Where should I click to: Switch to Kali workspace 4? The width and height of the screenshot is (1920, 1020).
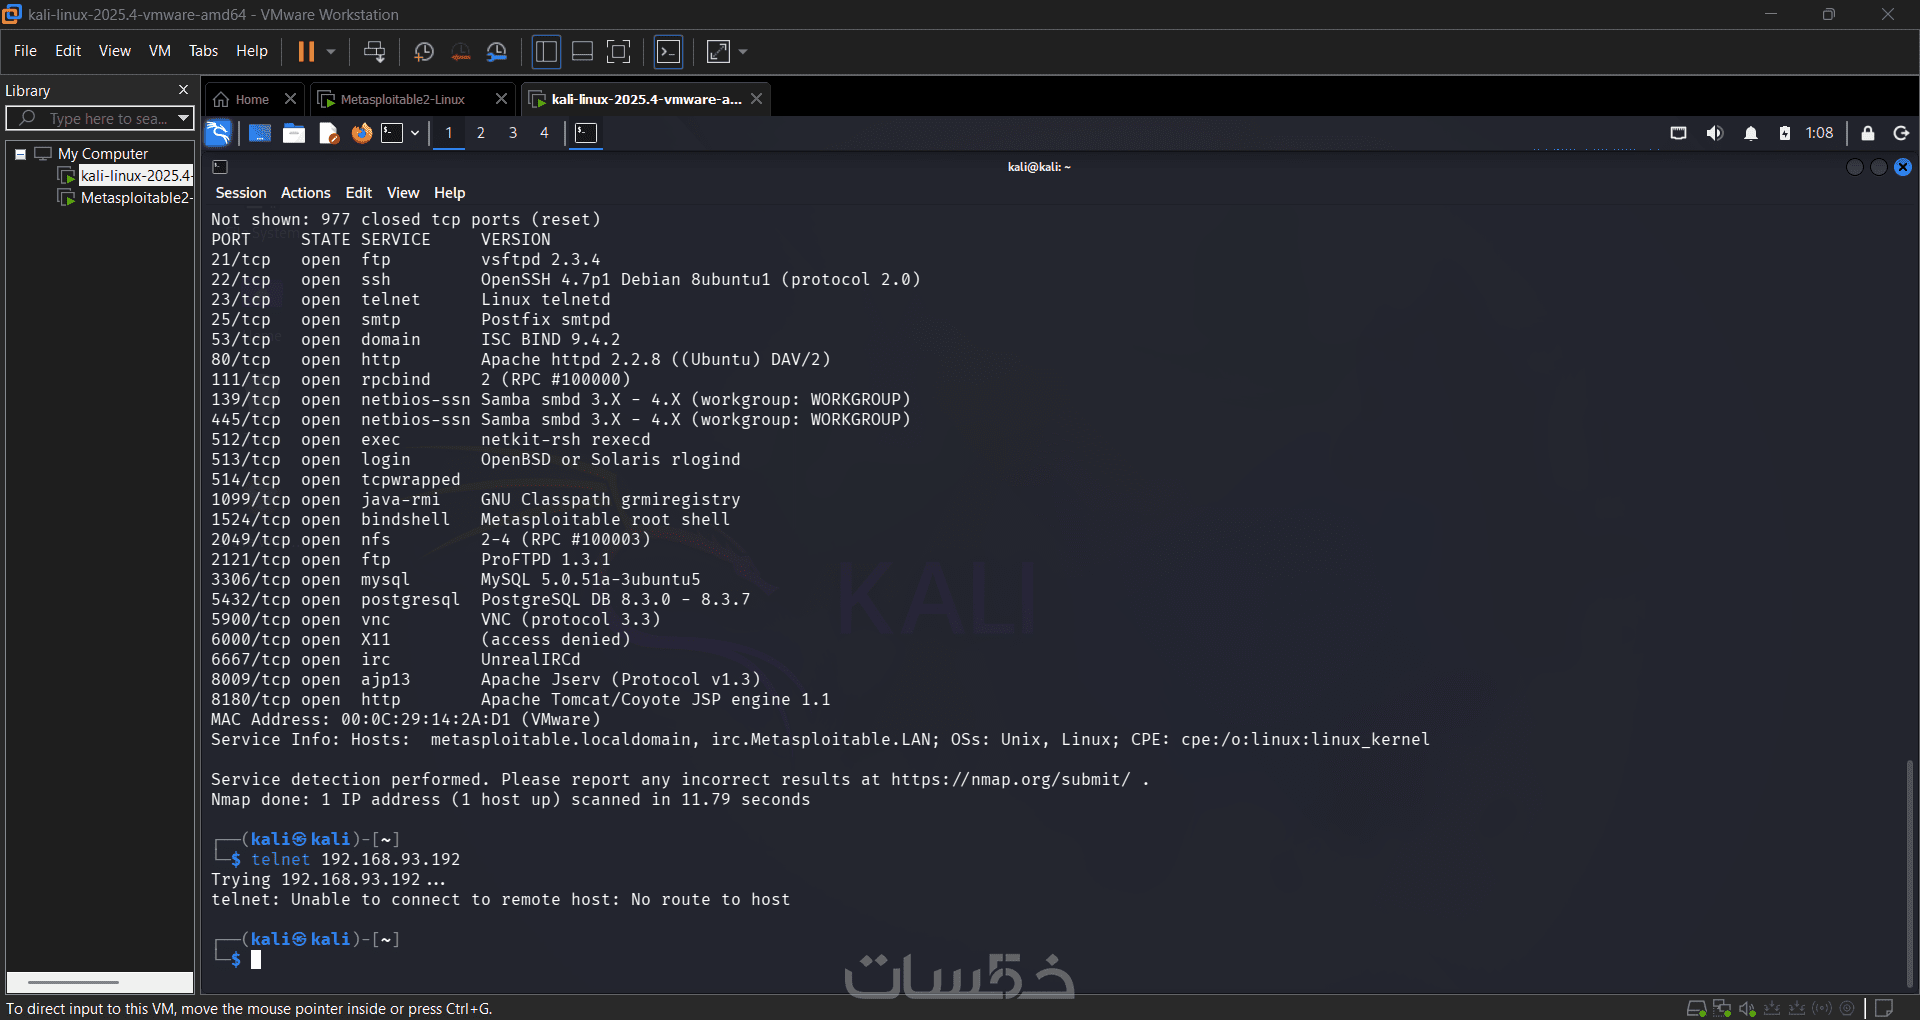point(545,133)
